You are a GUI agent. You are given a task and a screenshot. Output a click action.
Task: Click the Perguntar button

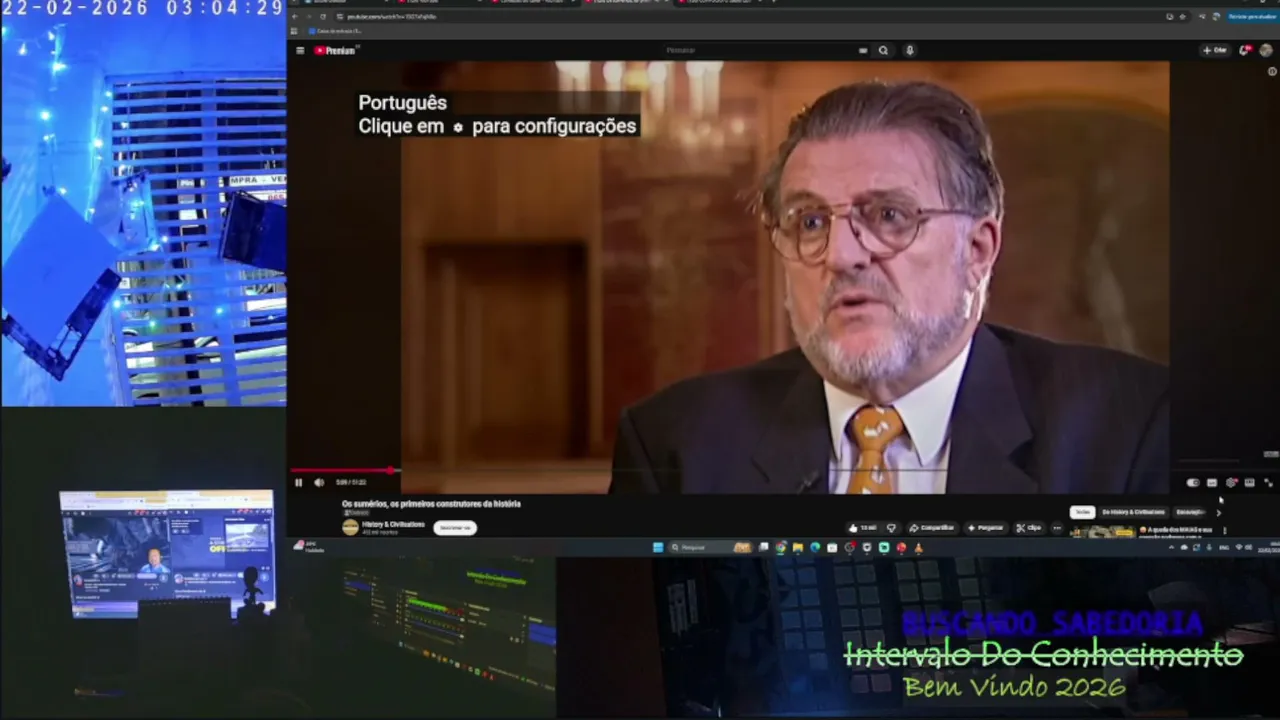(x=985, y=528)
